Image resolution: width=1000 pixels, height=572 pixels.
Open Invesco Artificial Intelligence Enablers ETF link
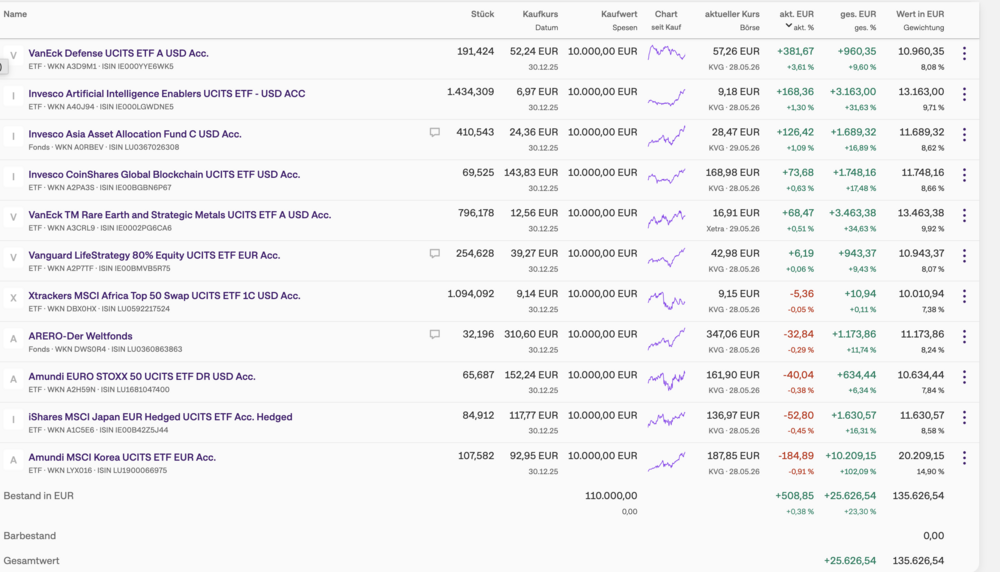166,93
